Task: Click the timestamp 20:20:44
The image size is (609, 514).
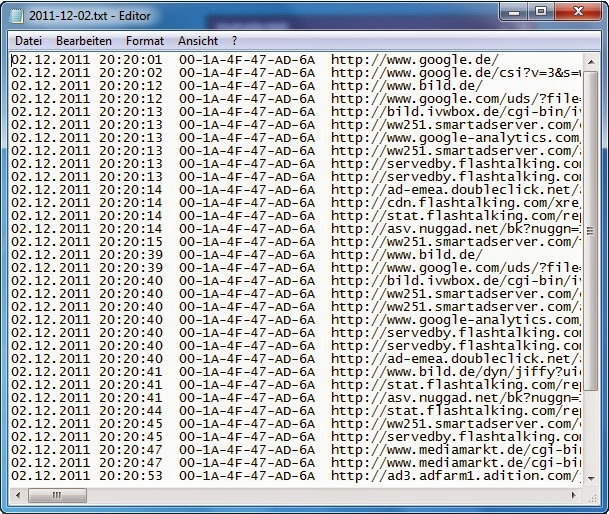Action: click(x=130, y=411)
